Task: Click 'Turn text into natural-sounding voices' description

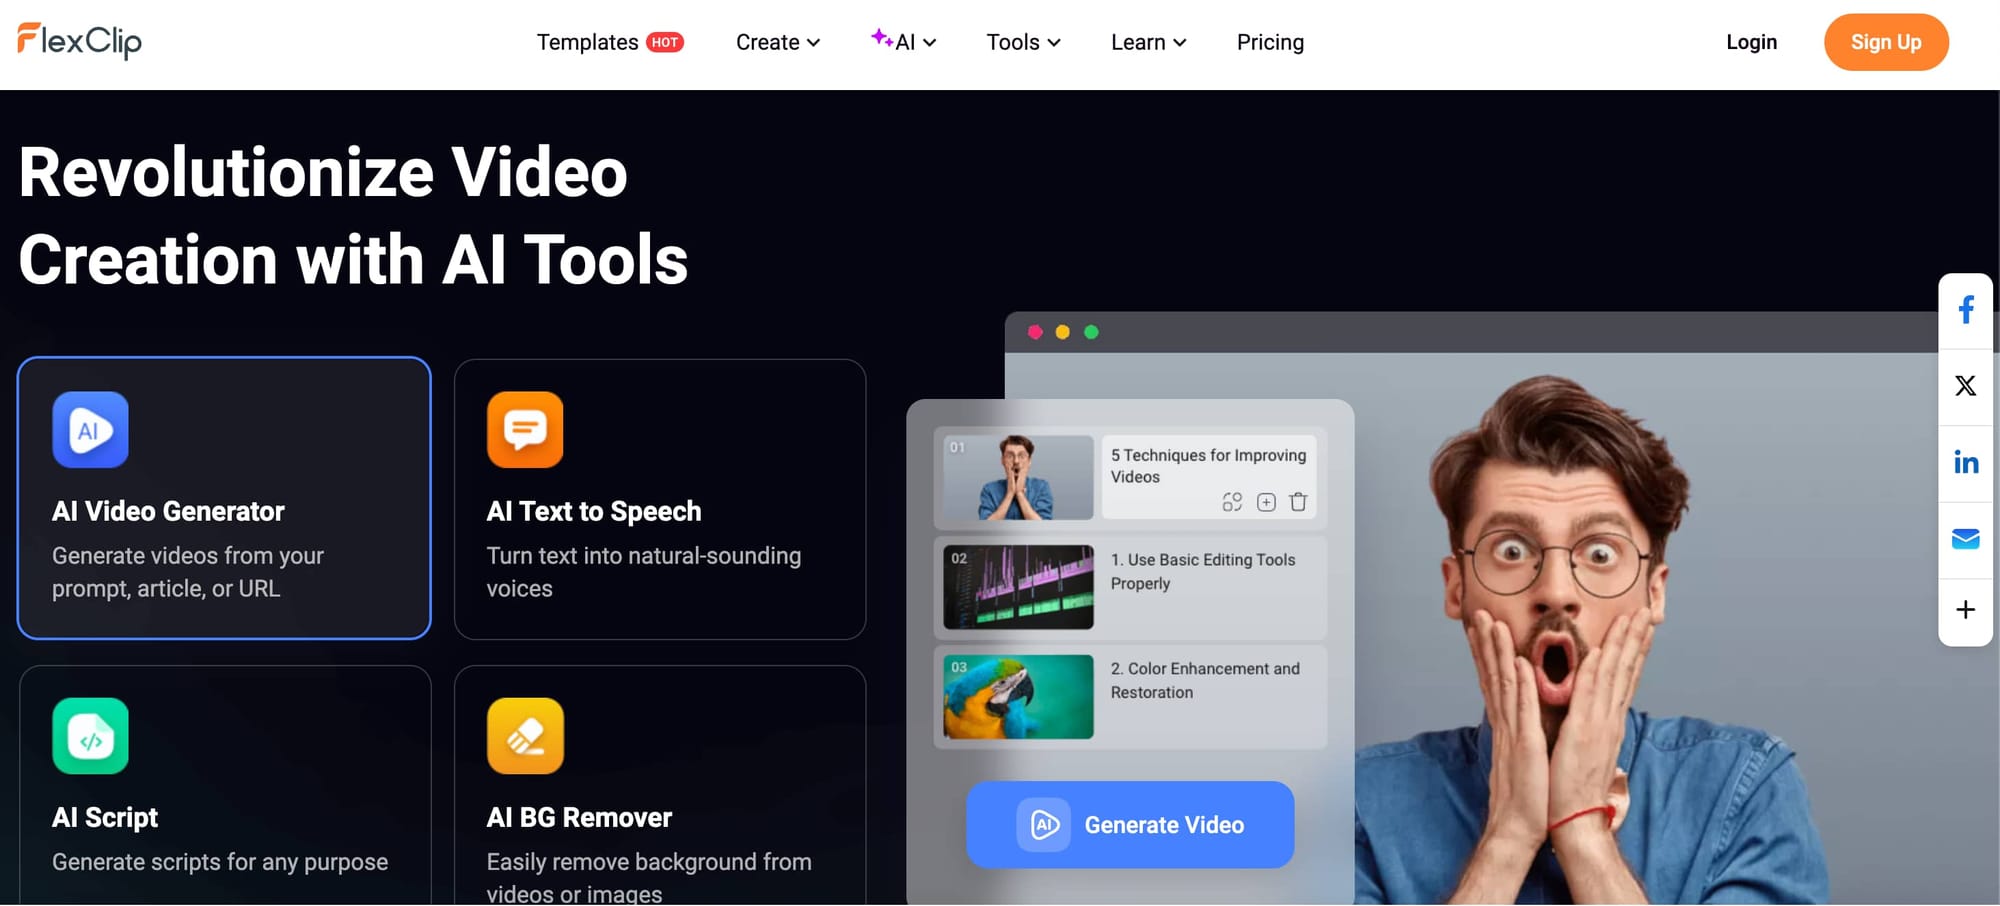Action: 644,572
